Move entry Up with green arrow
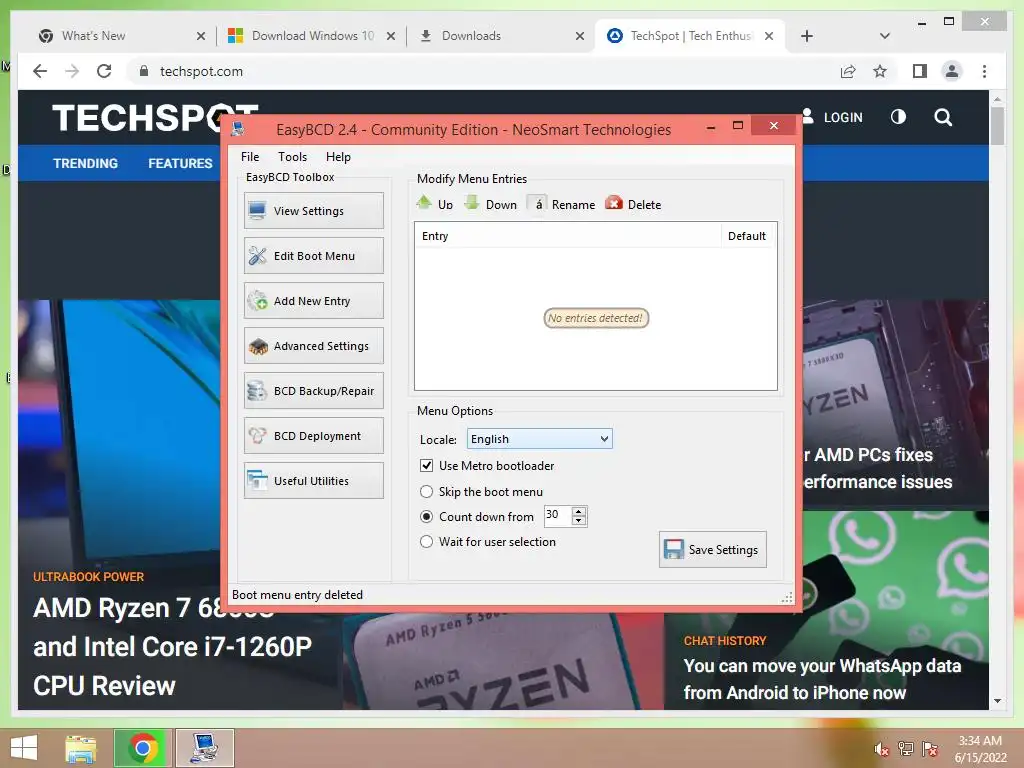1024x768 pixels. (435, 204)
